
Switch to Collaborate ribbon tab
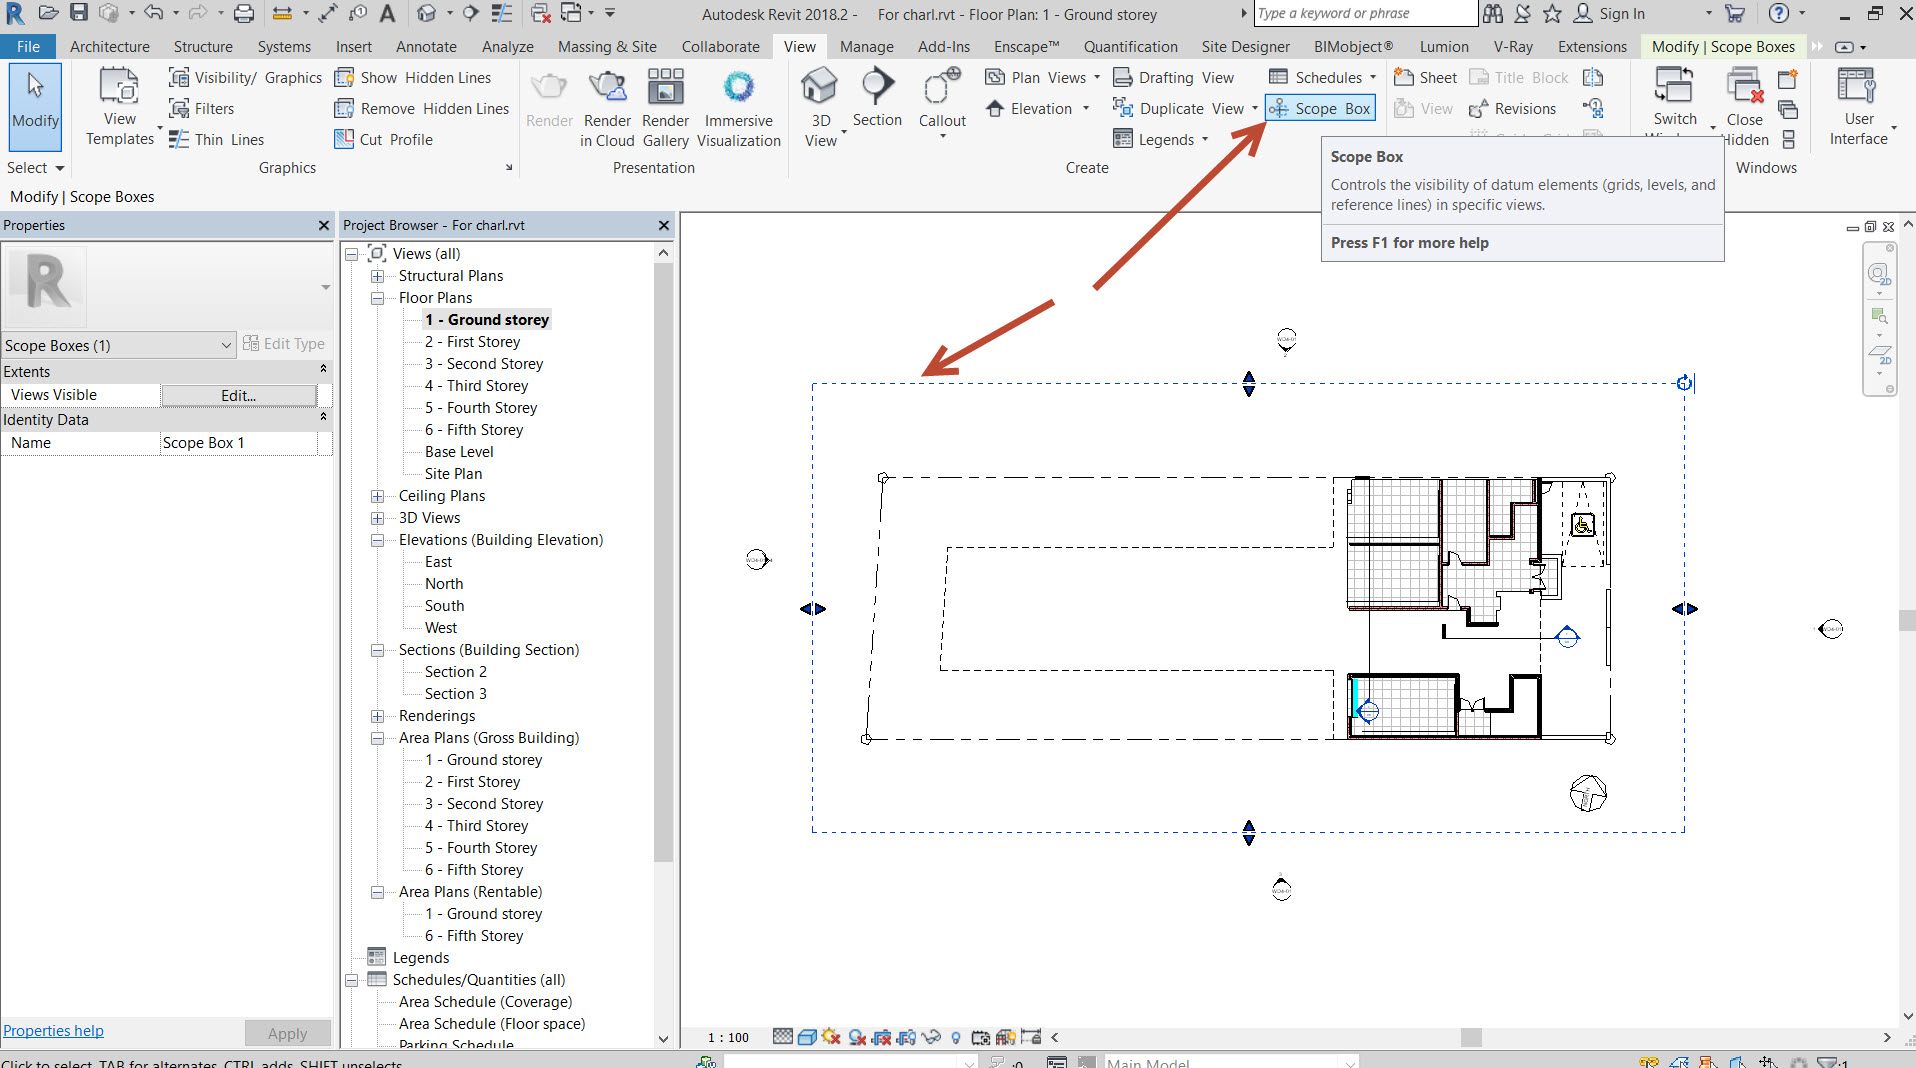click(x=721, y=47)
